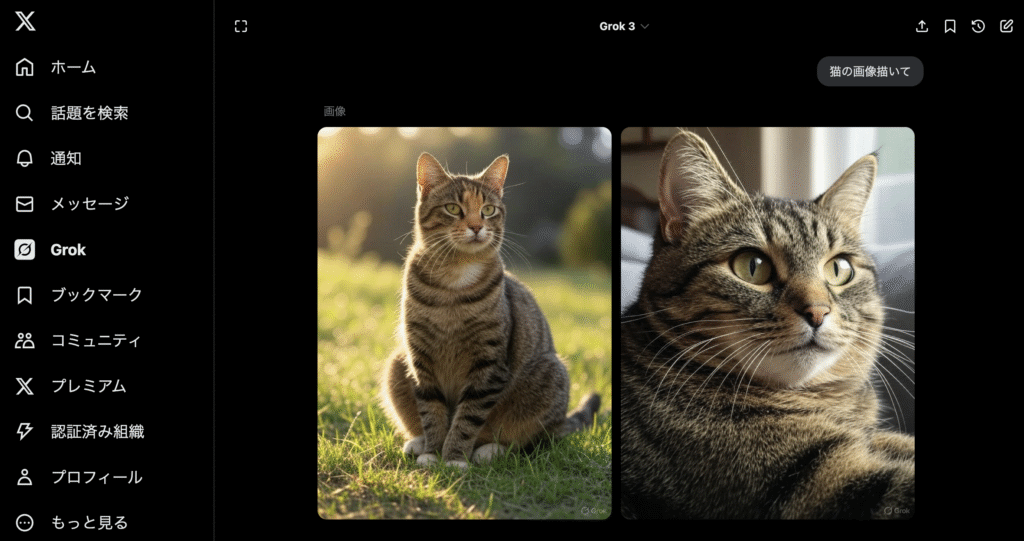This screenshot has height=541, width=1024.
Task: Click the more circle ellipsis icon
Action: click(x=24, y=523)
